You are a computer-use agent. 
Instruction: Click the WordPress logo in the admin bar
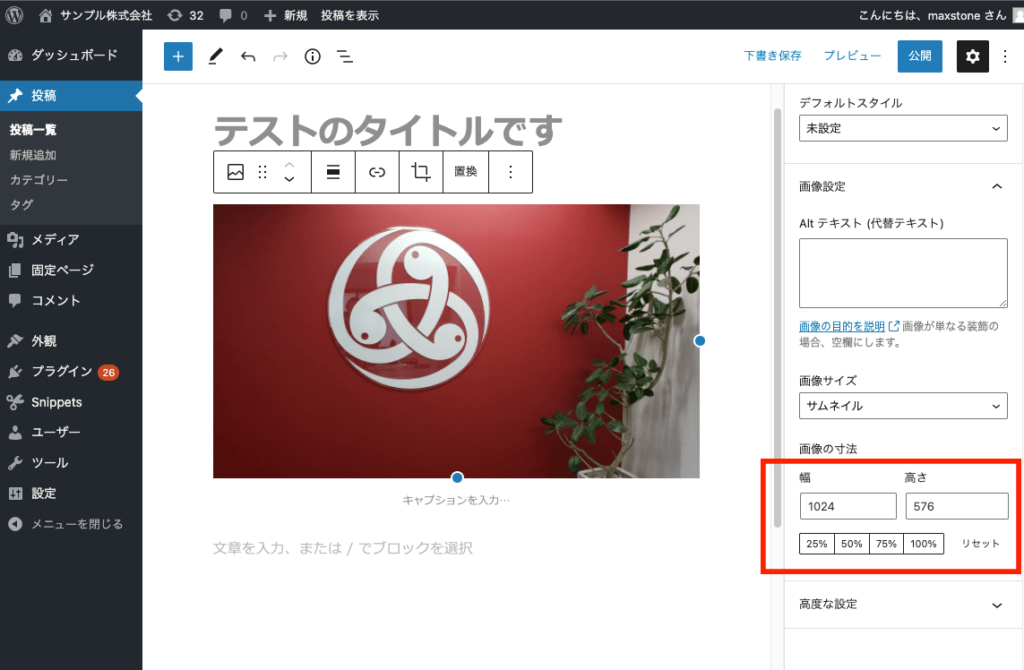[15, 14]
